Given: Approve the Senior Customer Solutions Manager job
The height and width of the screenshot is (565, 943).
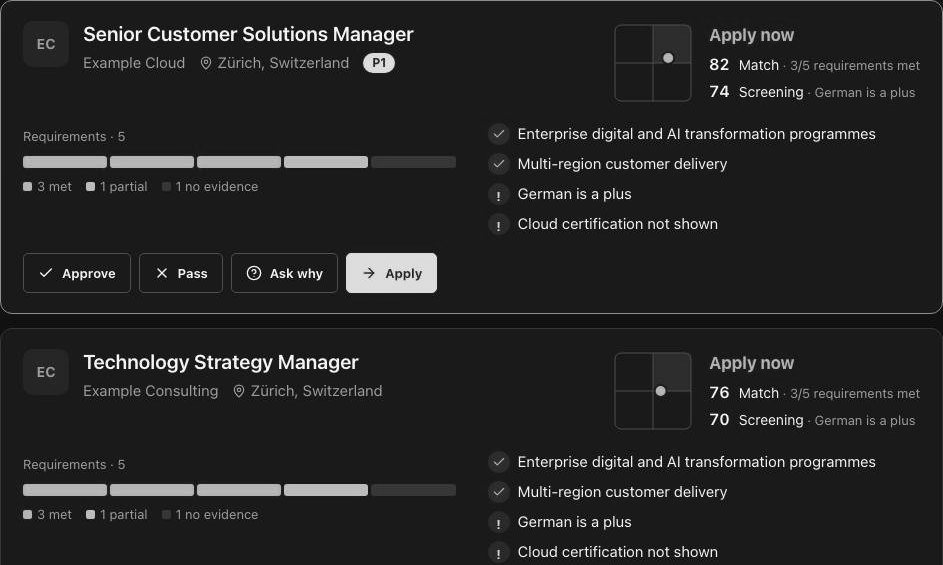Looking at the screenshot, I should pos(77,273).
